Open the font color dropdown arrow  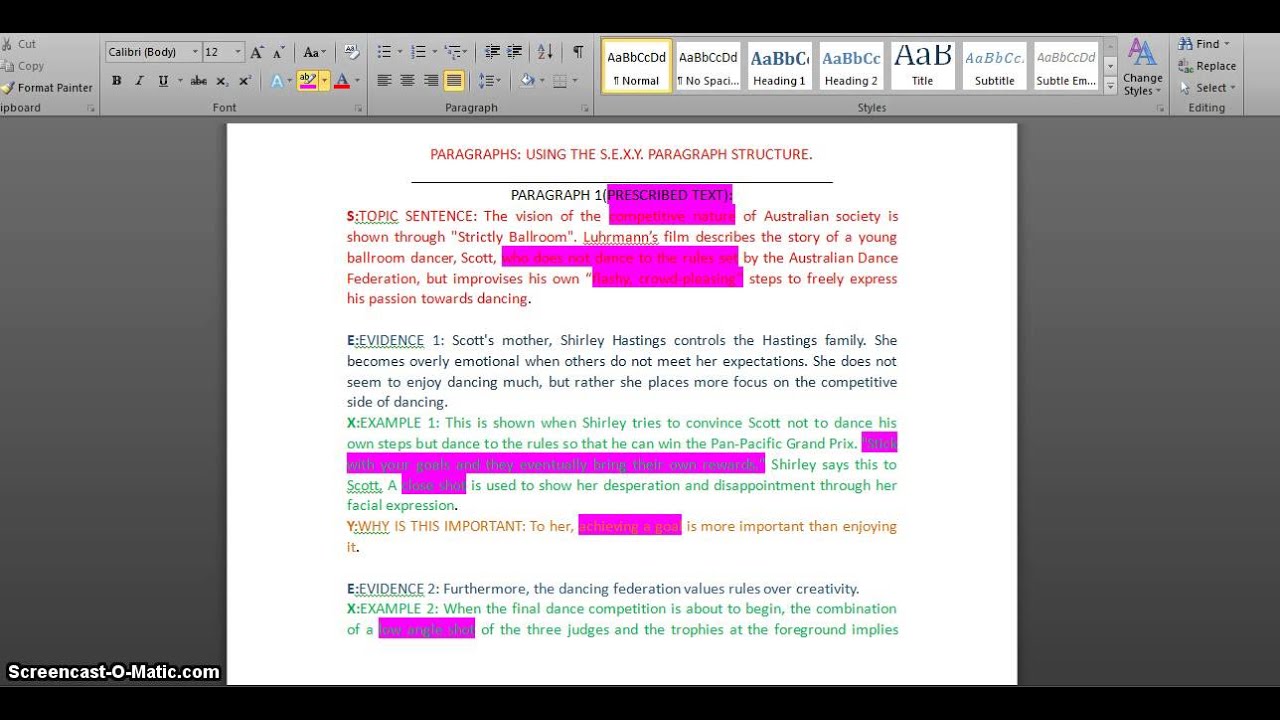357,81
